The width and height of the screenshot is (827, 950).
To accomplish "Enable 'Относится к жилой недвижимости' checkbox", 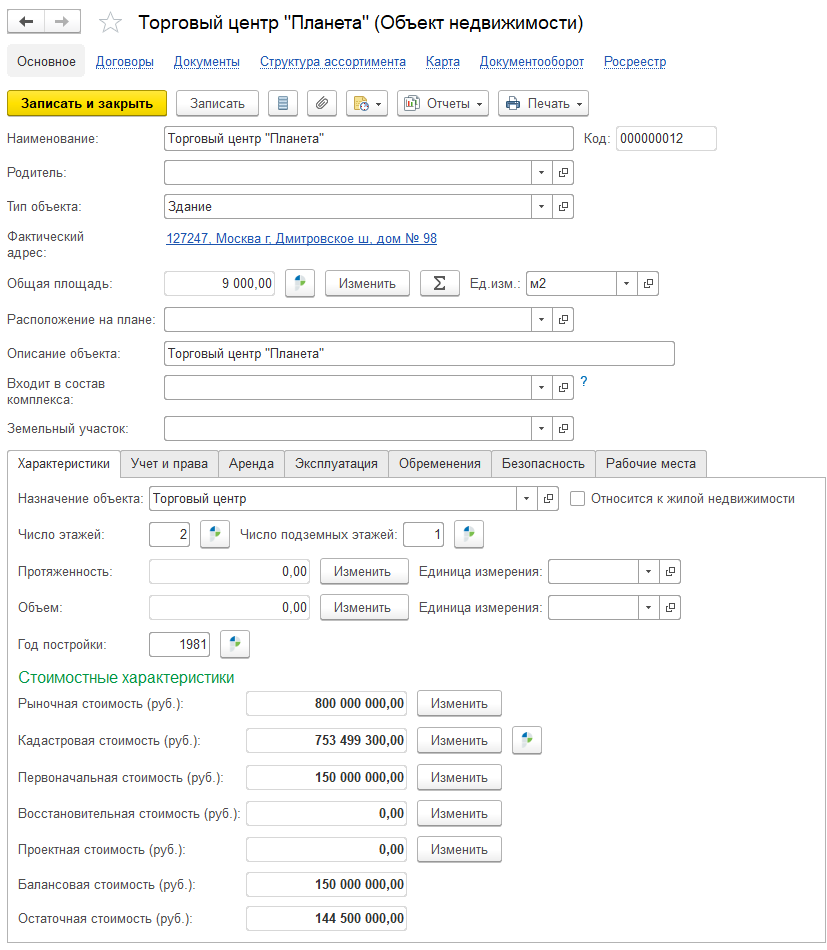I will tap(577, 498).
